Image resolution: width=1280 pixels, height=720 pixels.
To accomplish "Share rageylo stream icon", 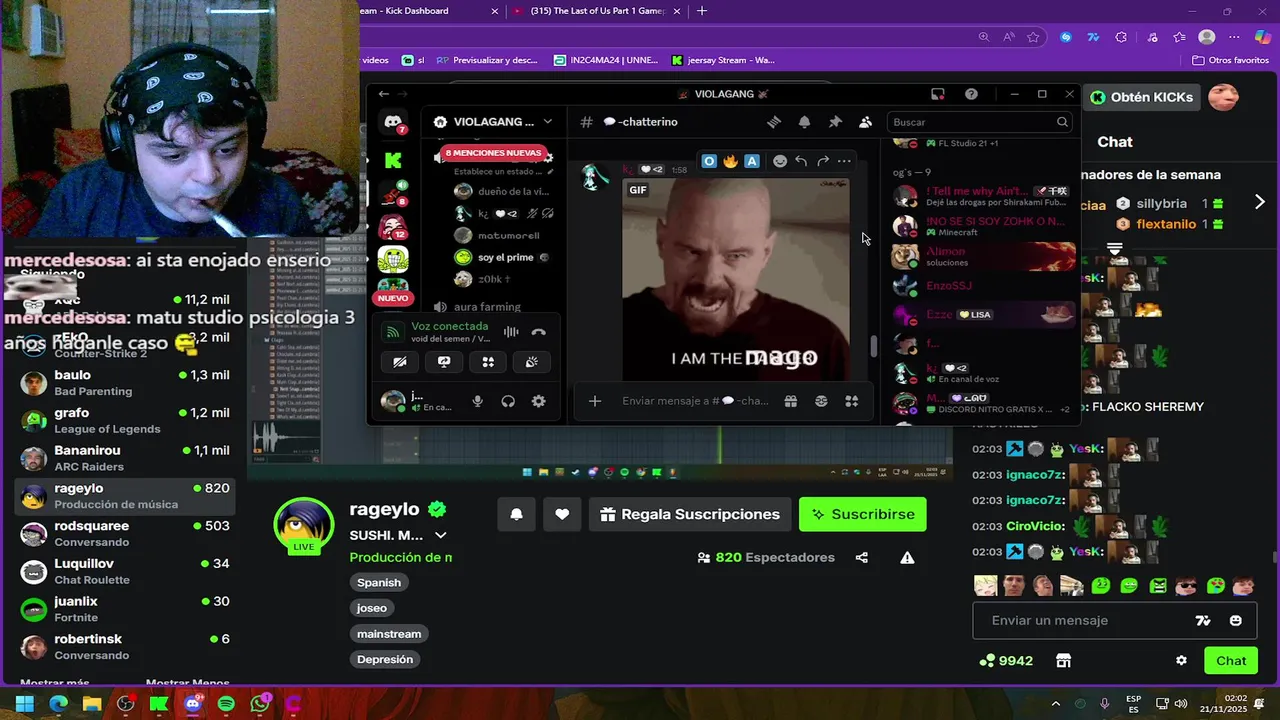I will click(x=862, y=557).
